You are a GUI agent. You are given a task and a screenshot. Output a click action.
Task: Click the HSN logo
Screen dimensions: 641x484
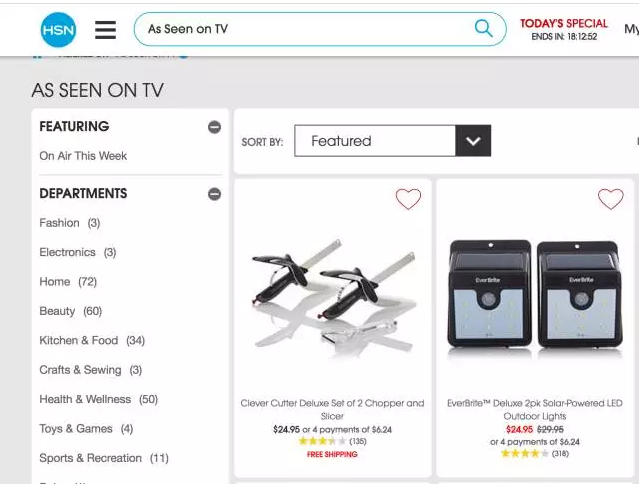click(x=58, y=29)
